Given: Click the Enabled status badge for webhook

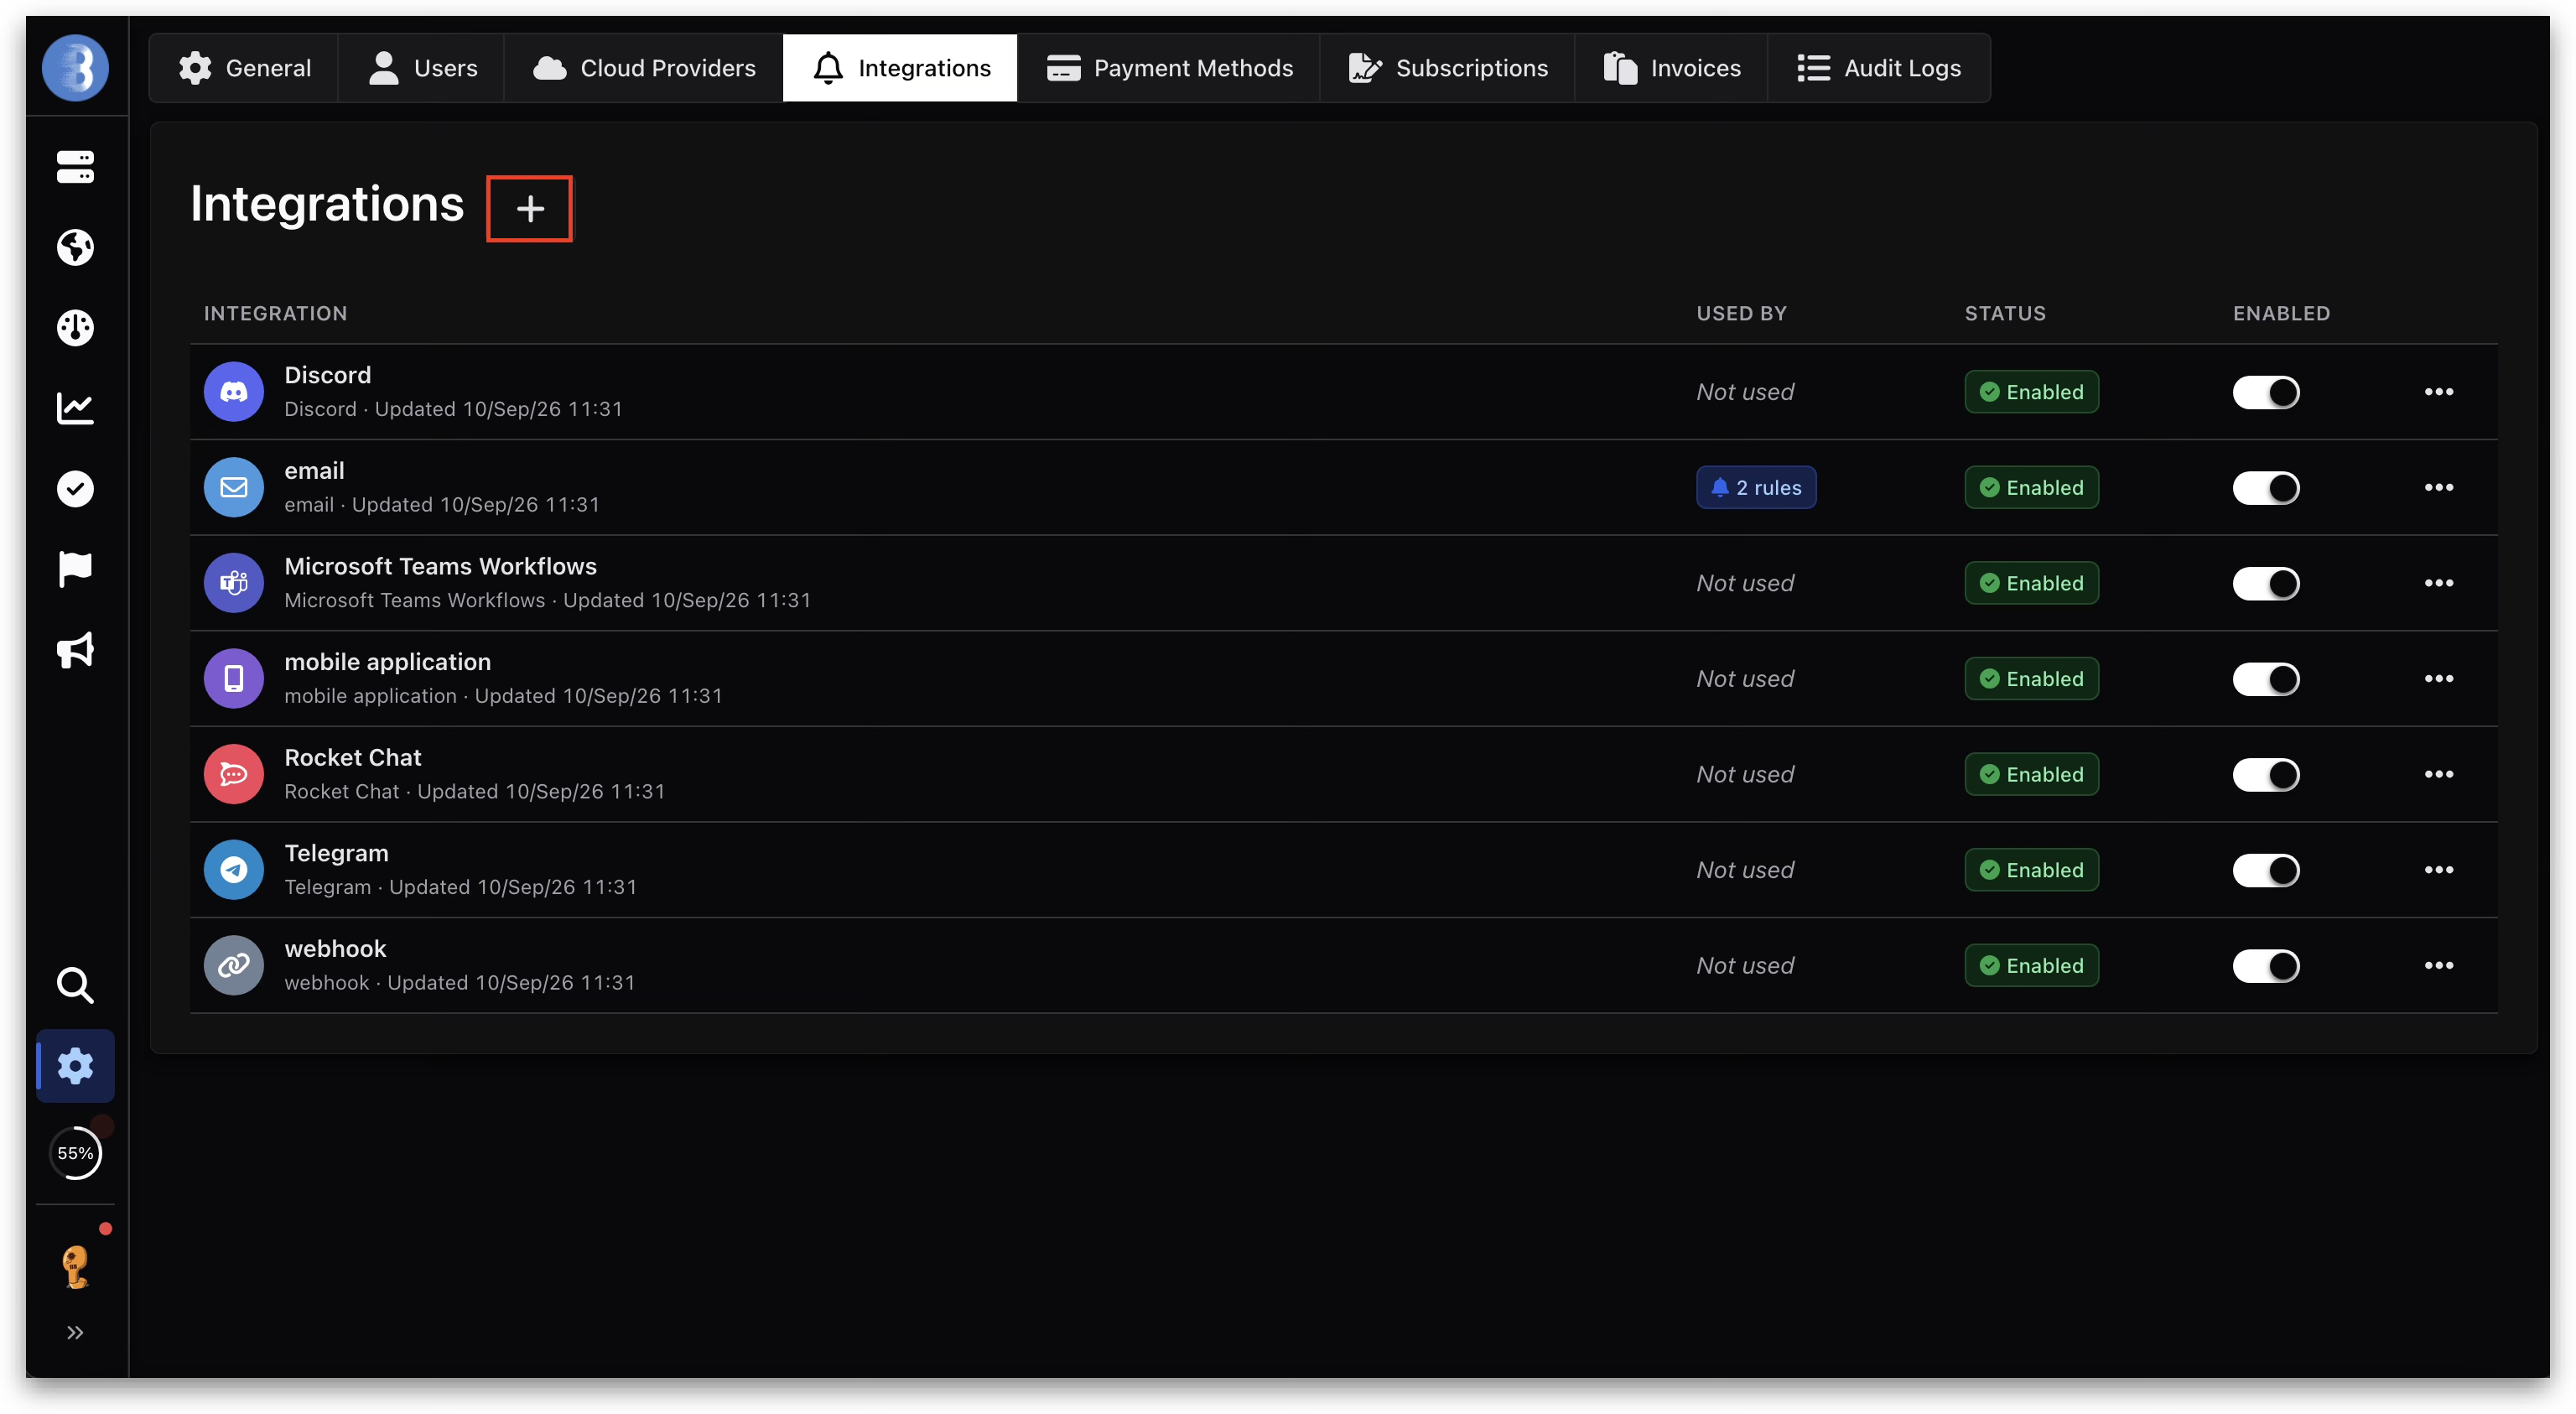Looking at the screenshot, I should 2031,966.
